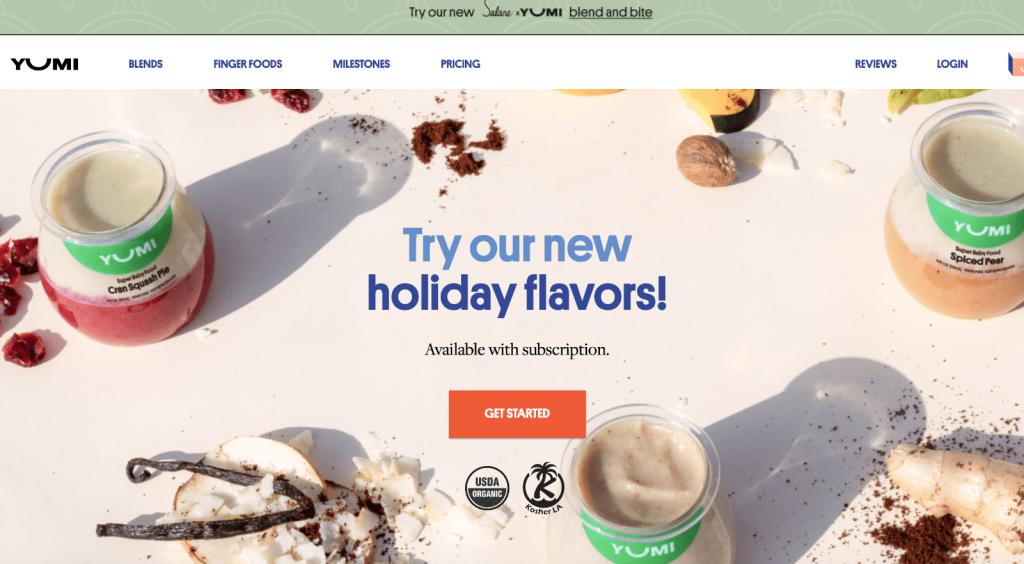Open the Reviews page

point(876,64)
